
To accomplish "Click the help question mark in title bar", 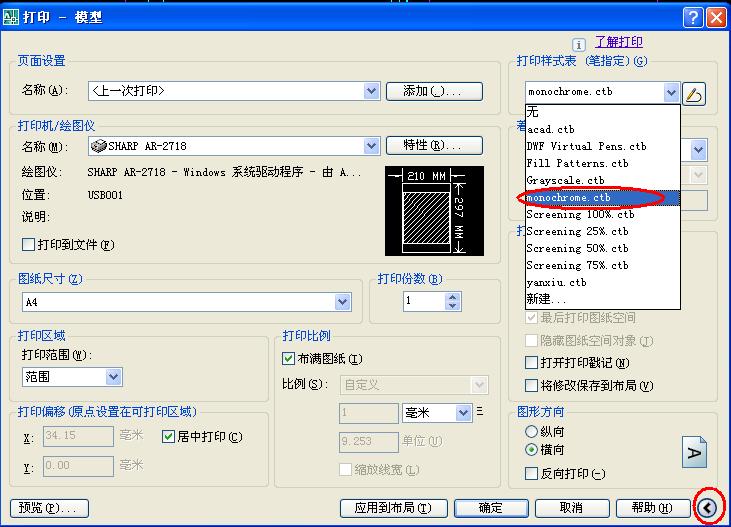I will [x=694, y=17].
